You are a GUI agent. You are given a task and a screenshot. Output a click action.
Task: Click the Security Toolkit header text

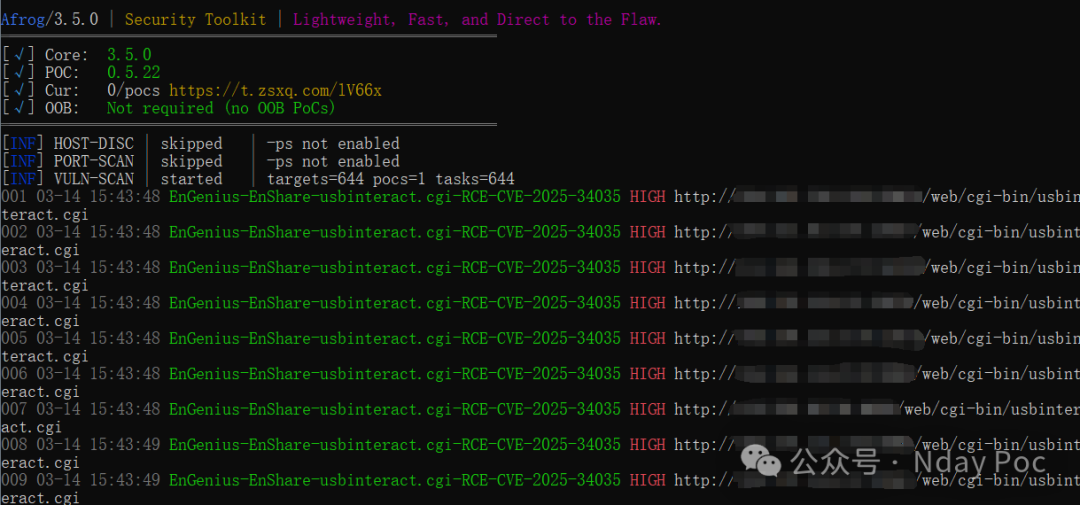click(195, 19)
